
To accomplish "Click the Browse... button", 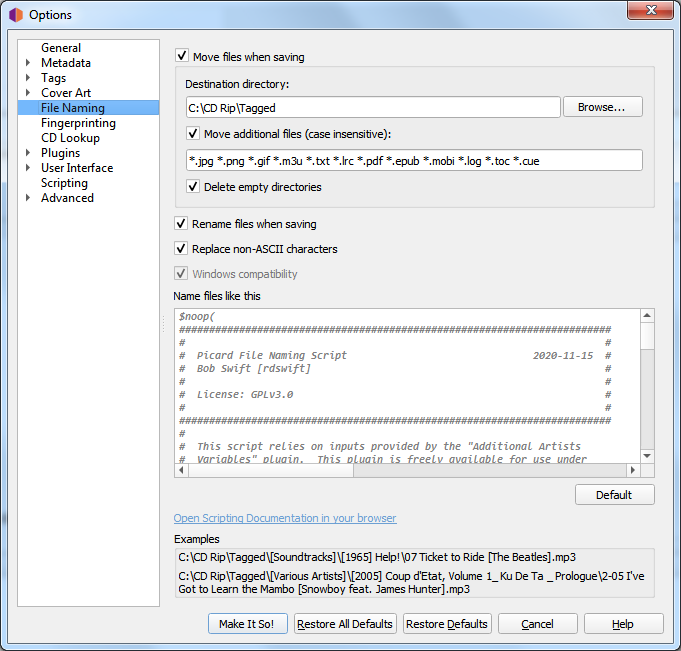I will coord(602,107).
